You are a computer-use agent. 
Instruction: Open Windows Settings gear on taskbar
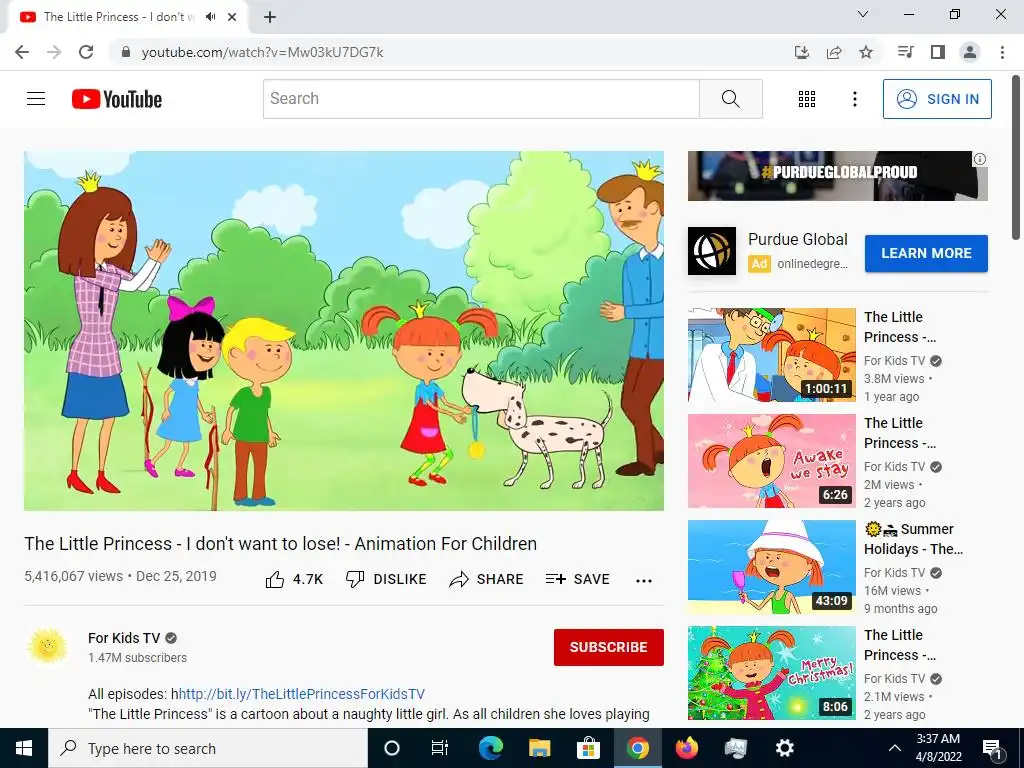pyautogui.click(x=784, y=748)
